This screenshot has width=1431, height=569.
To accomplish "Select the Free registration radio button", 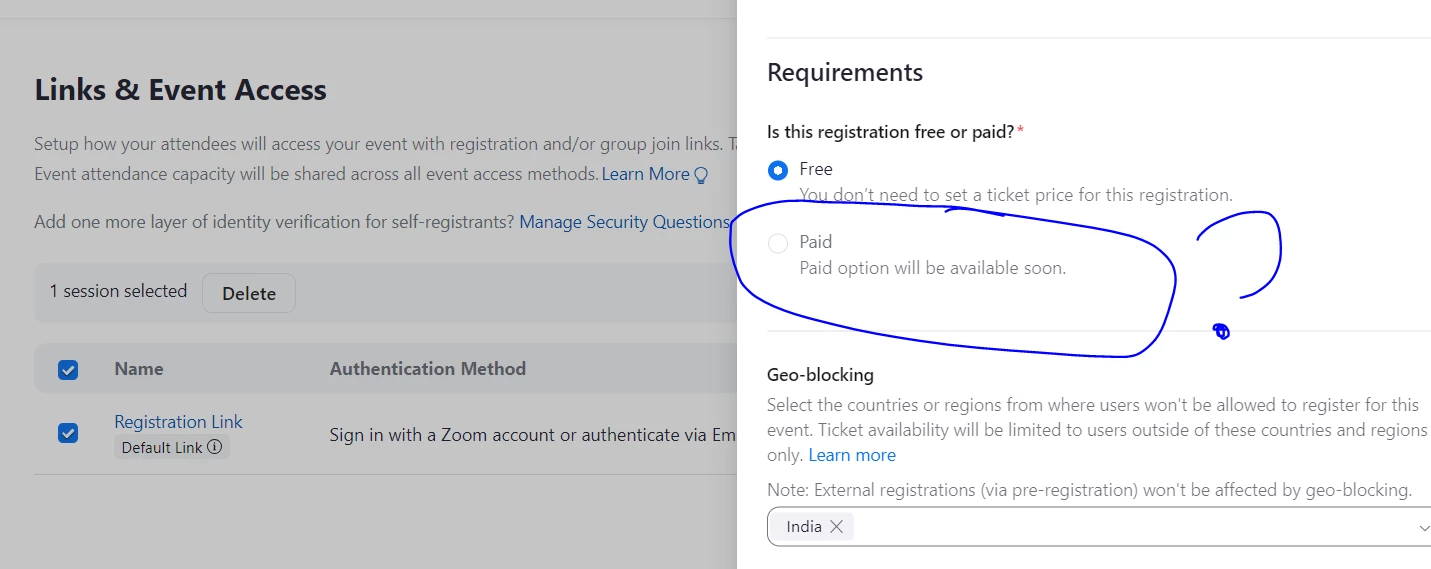I will click(778, 170).
